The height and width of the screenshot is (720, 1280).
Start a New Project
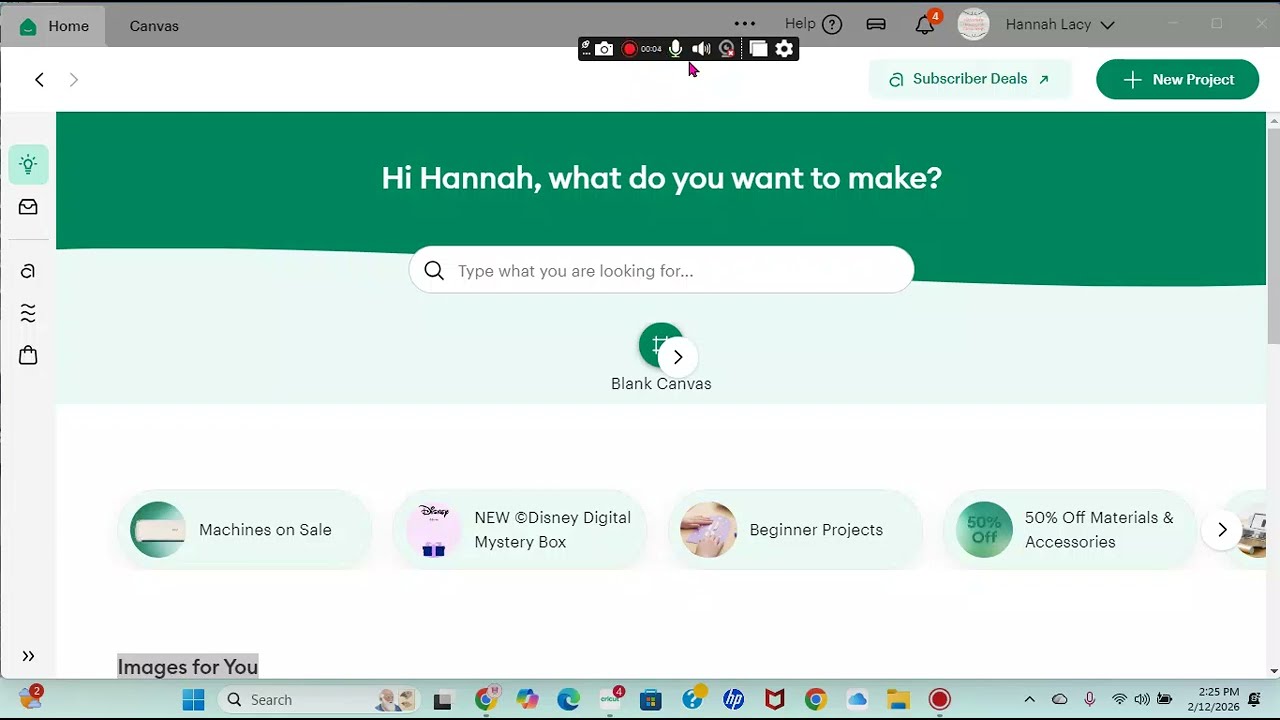(1177, 79)
